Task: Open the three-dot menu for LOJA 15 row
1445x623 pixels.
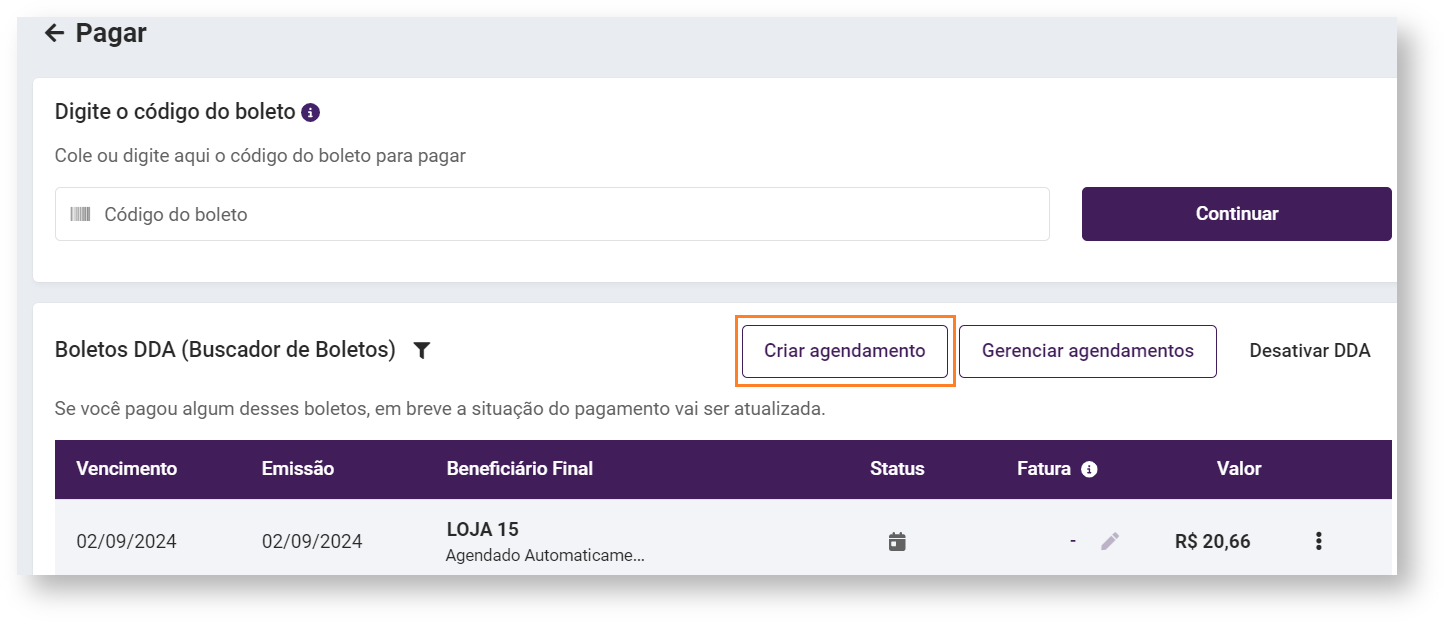Action: pos(1319,541)
